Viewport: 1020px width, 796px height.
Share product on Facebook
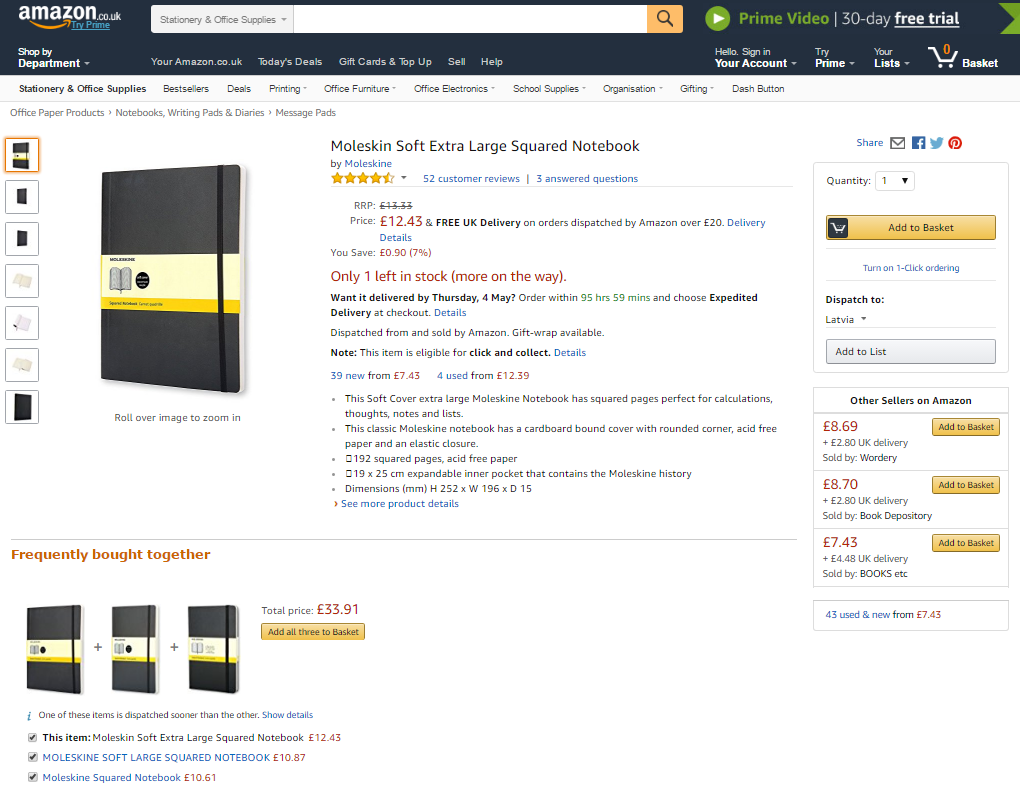[x=918, y=143]
